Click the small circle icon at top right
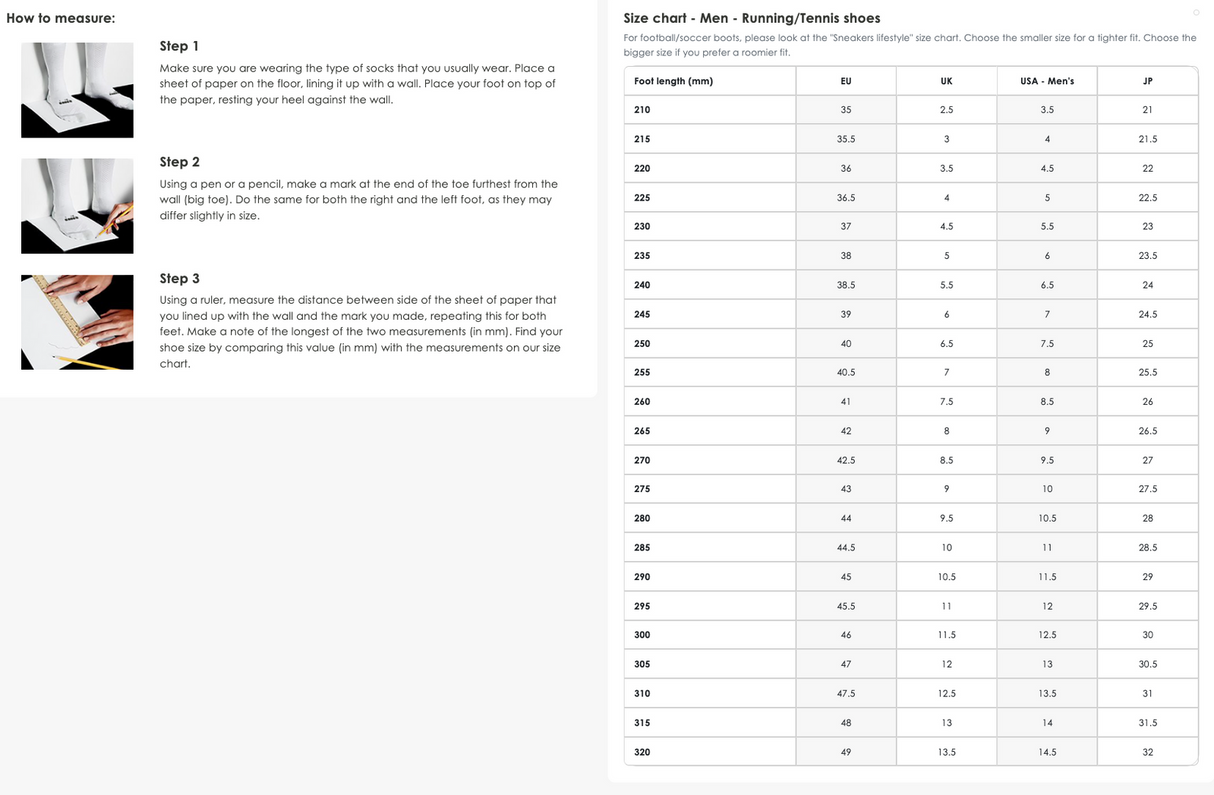Screen dimensions: 1214x795 1196,12
